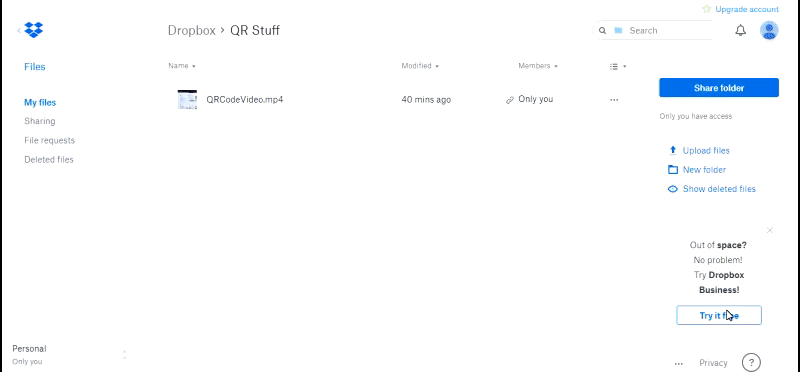Go to Deleted files section
This screenshot has width=800, height=372.
click(x=49, y=160)
